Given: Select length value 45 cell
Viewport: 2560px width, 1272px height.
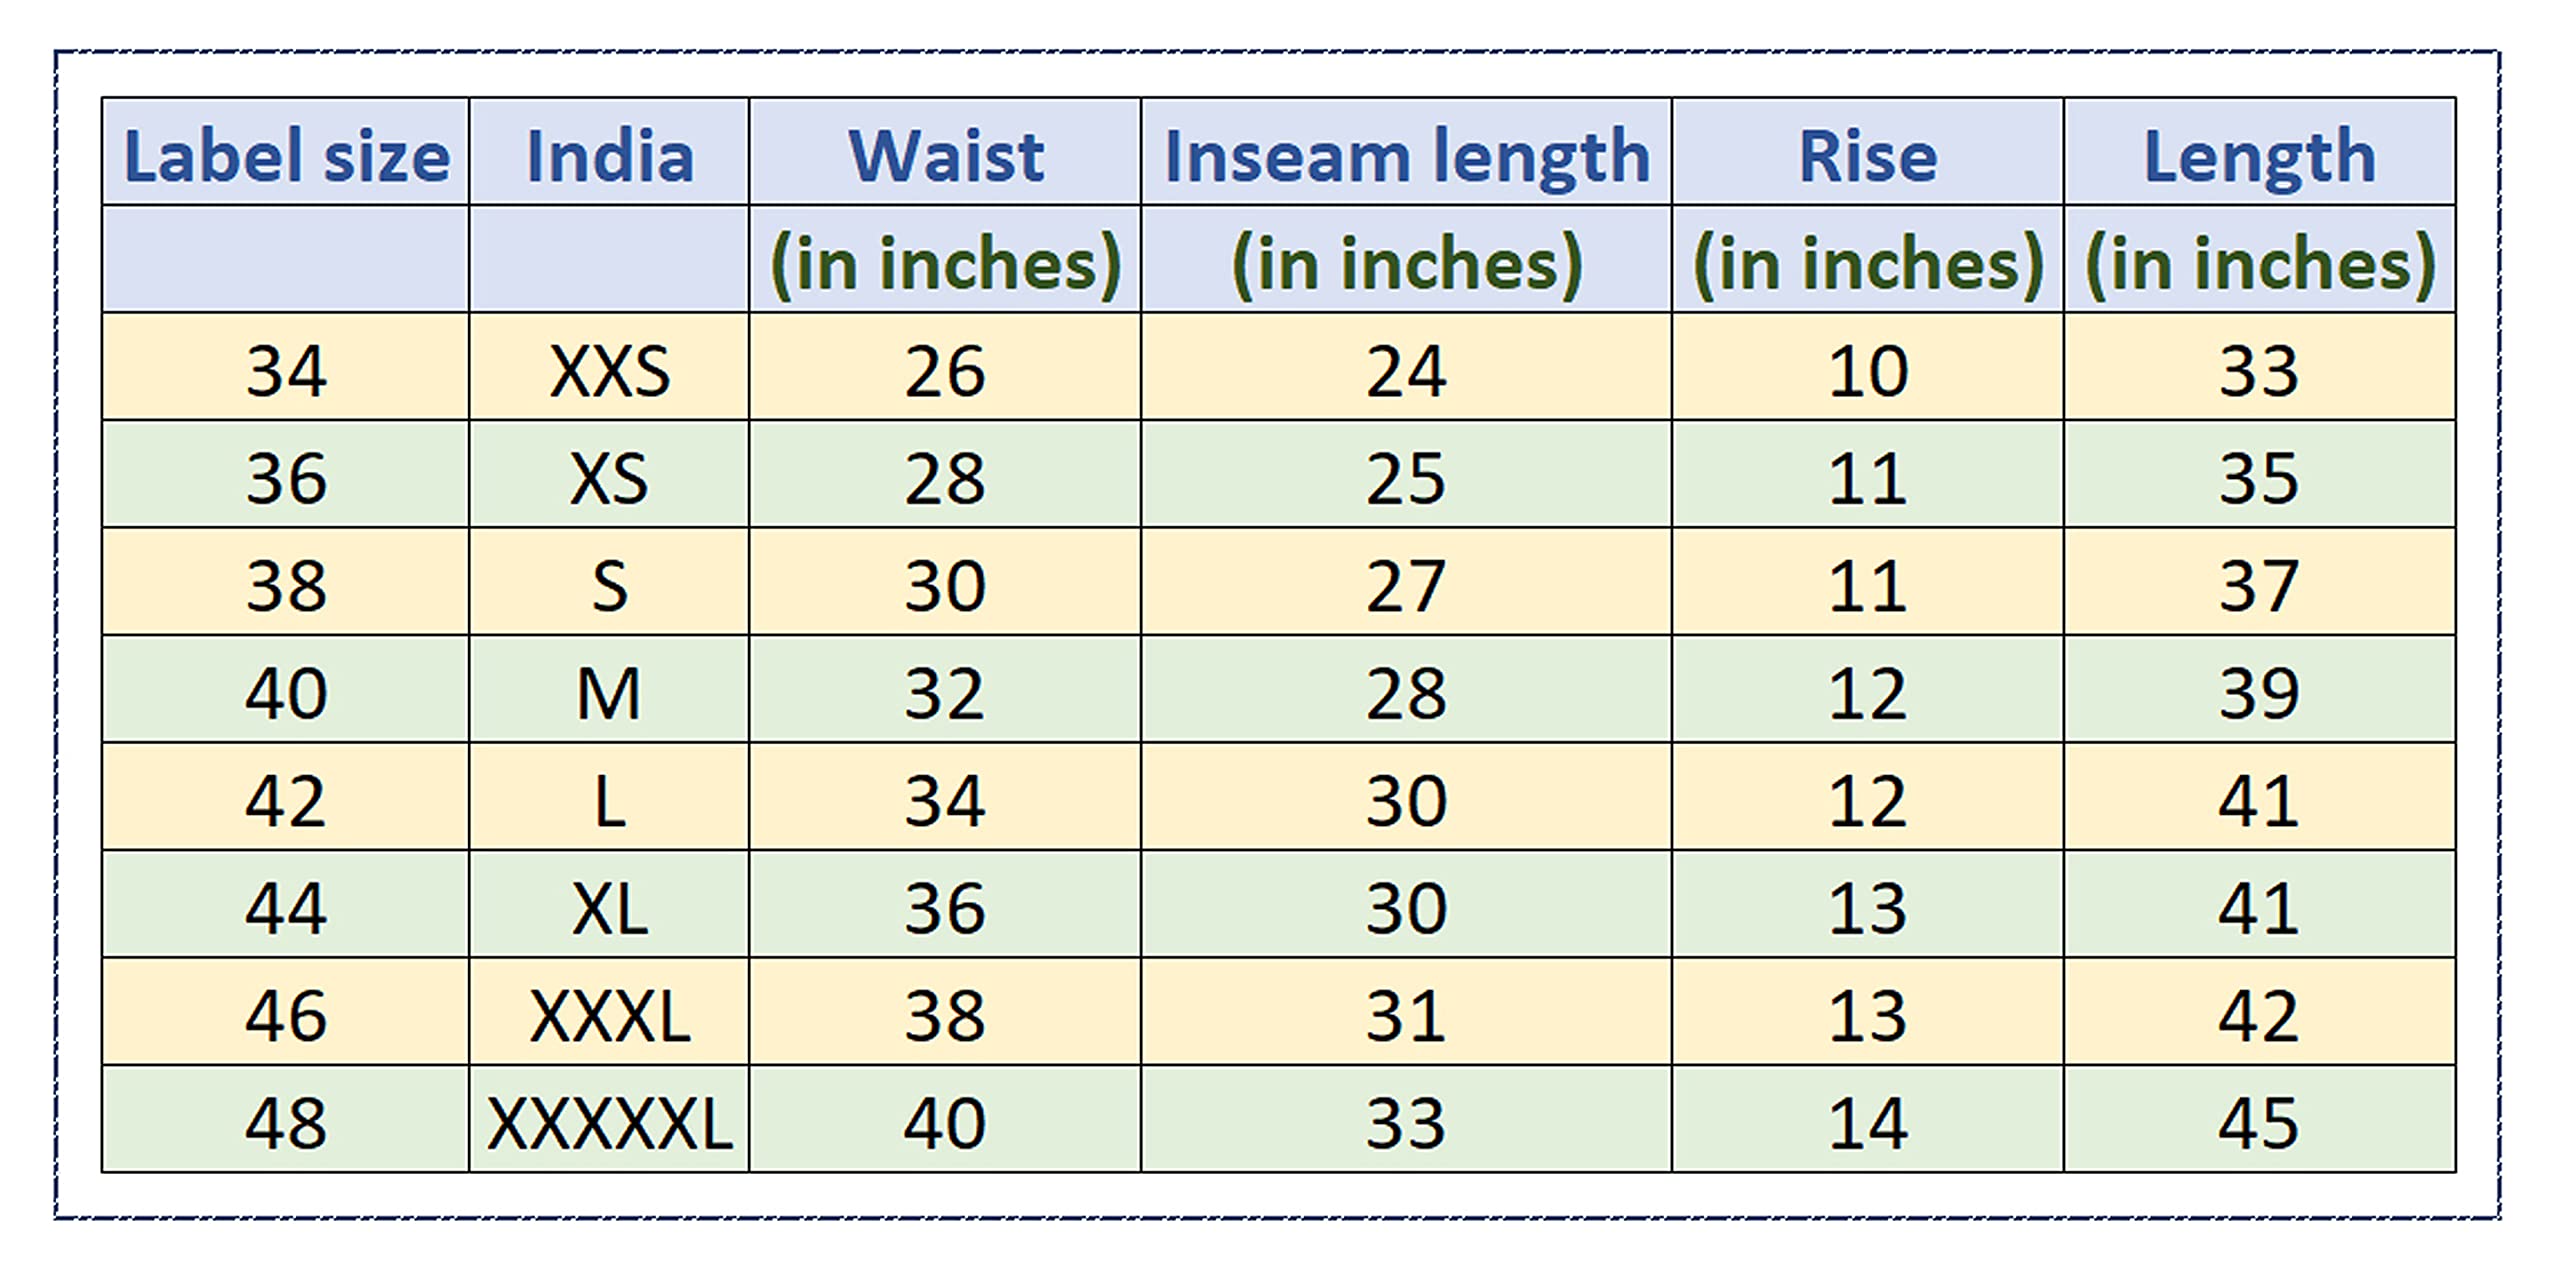Looking at the screenshot, I should (2259, 1122).
